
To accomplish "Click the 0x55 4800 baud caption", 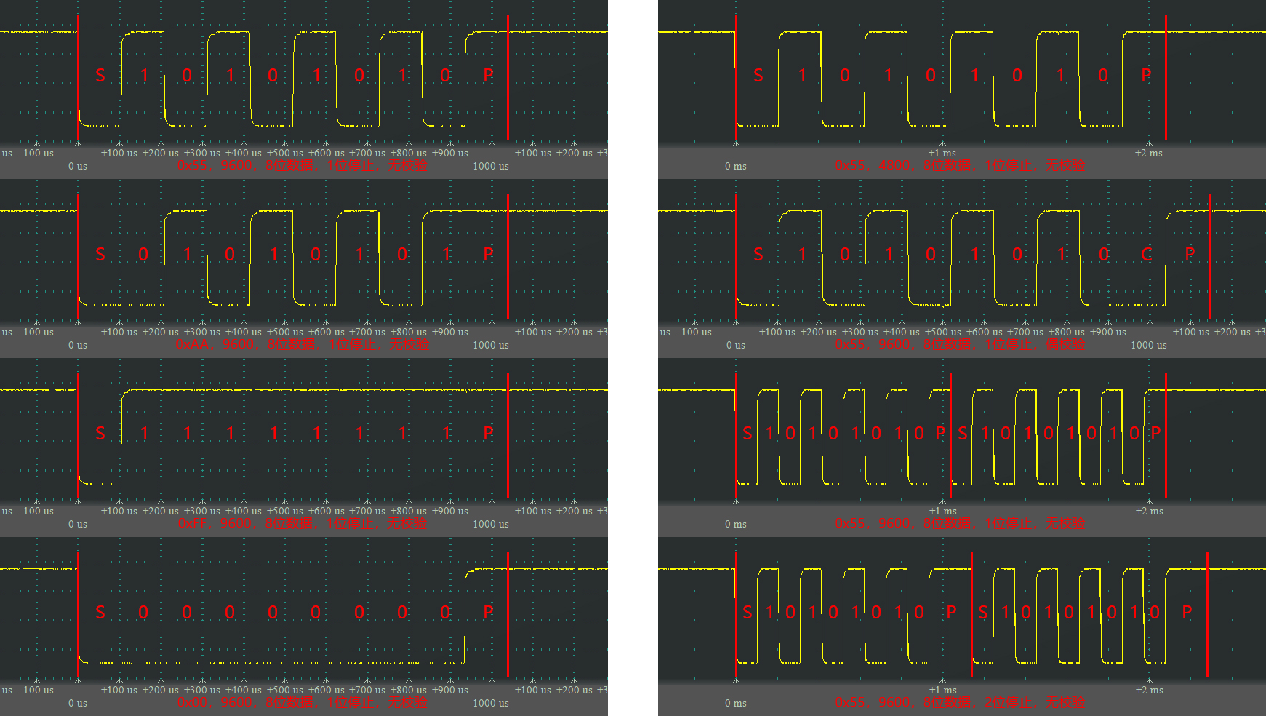I will [x=959, y=165].
